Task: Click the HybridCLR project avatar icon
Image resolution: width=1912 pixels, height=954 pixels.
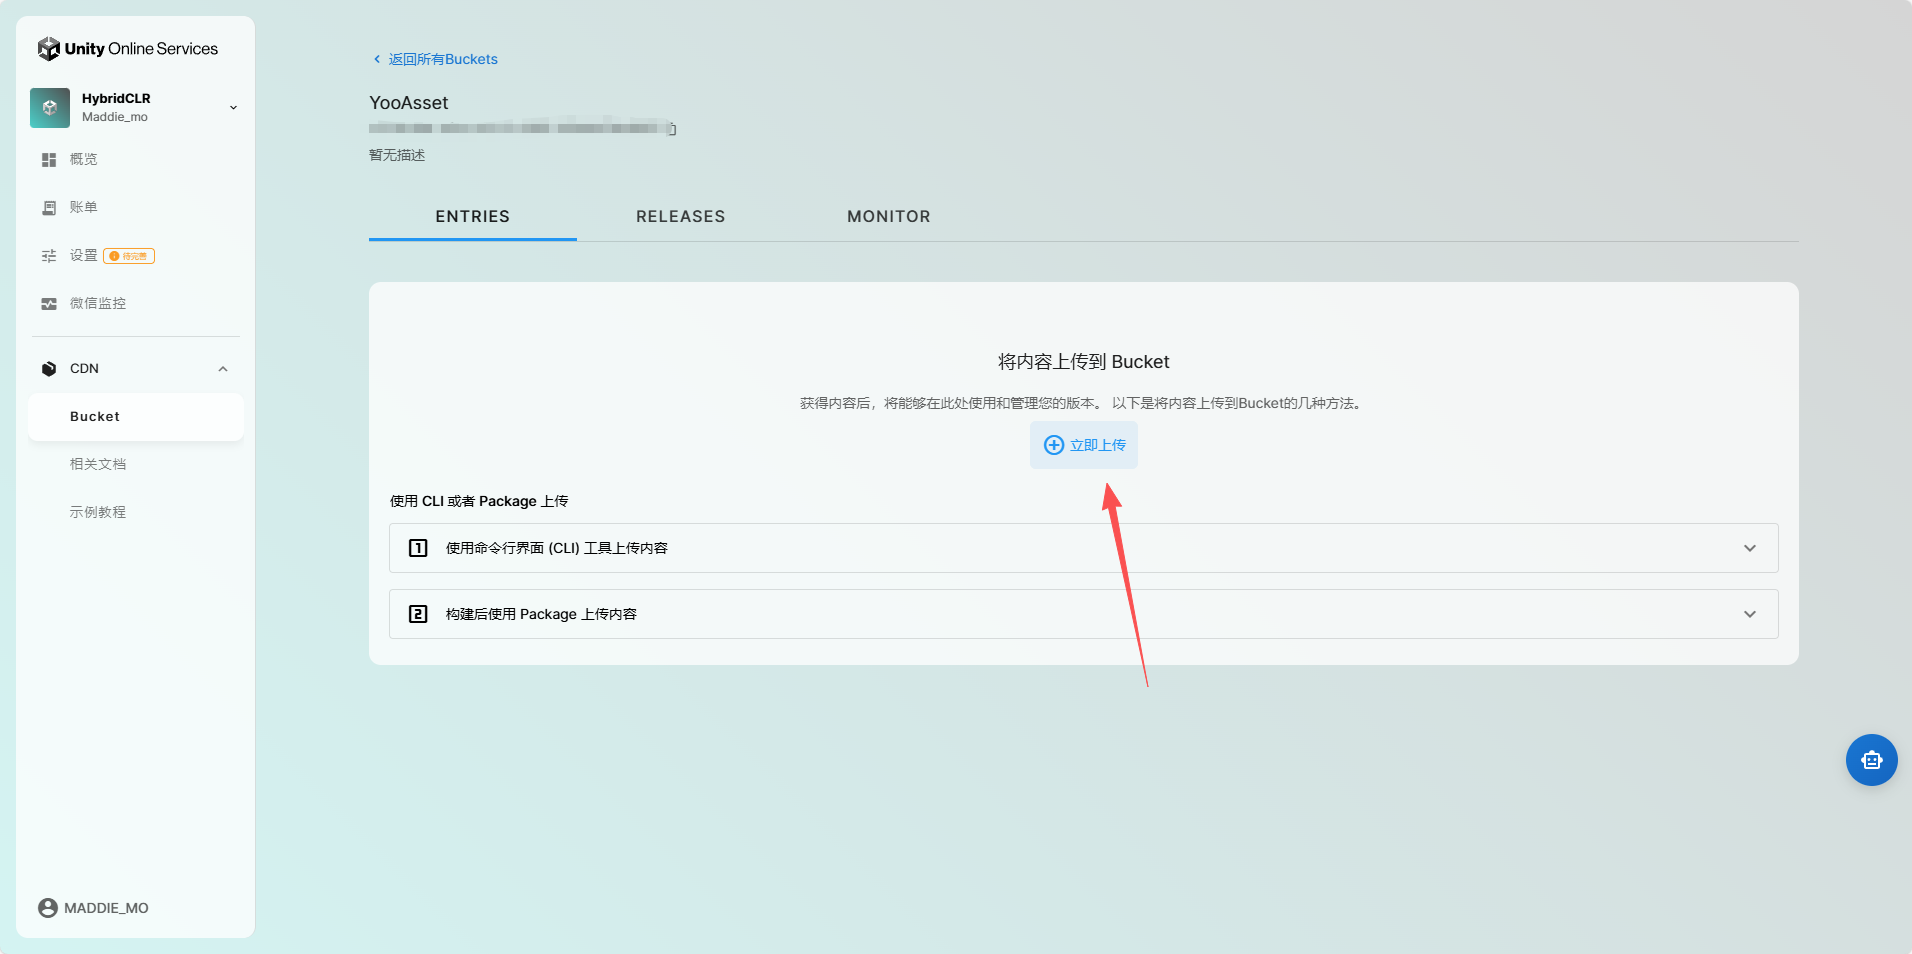Action: pyautogui.click(x=50, y=108)
